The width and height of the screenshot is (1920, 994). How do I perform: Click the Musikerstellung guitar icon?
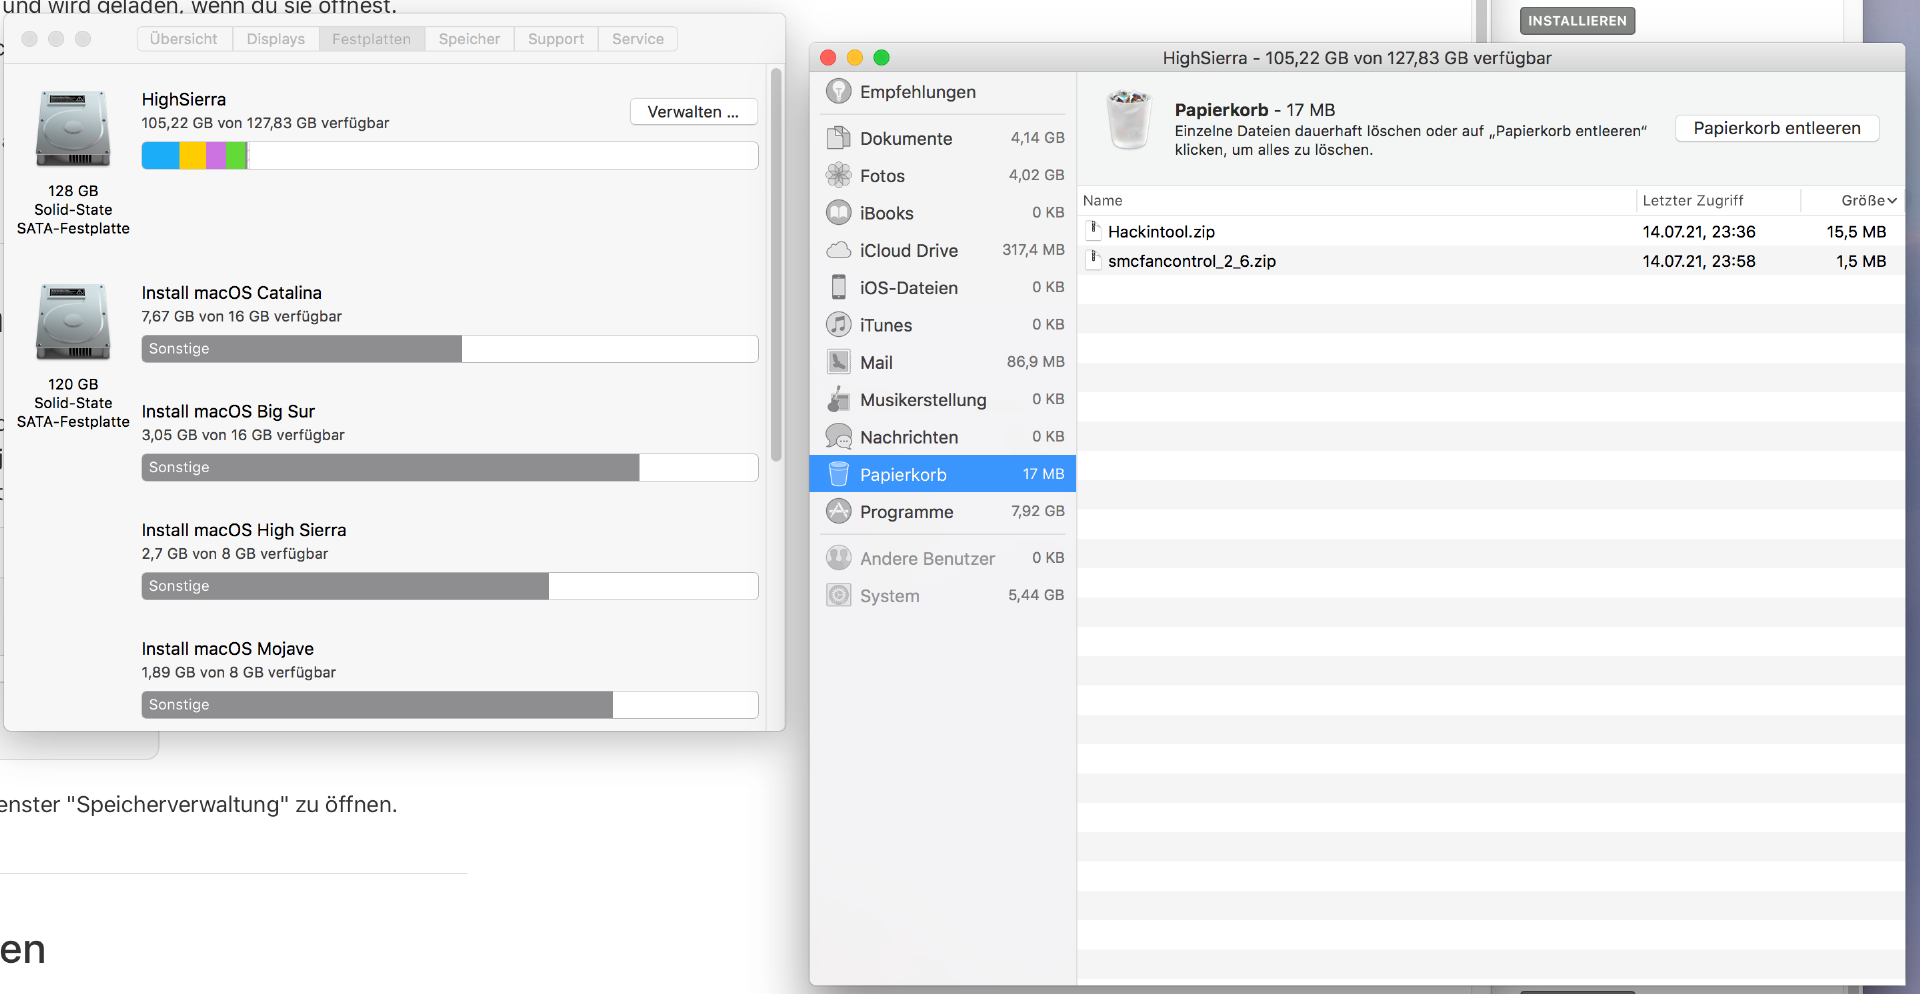(x=839, y=399)
